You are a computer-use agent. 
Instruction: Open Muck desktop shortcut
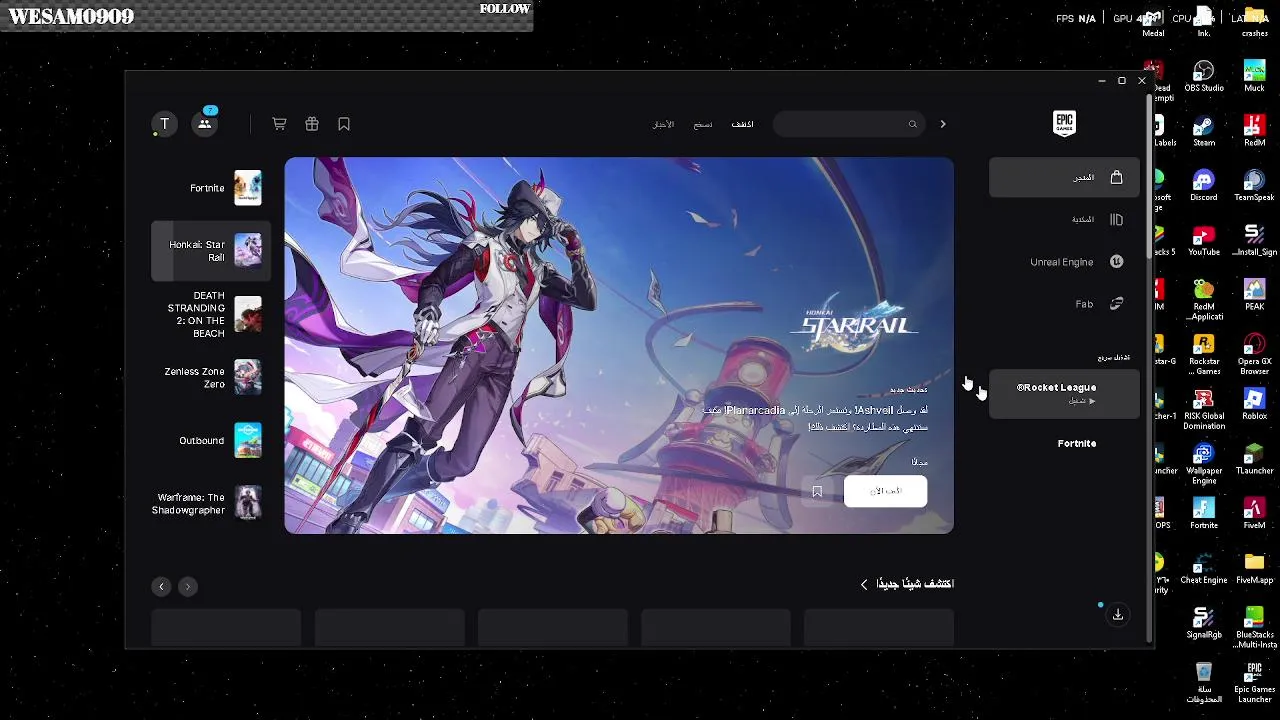click(x=1254, y=76)
